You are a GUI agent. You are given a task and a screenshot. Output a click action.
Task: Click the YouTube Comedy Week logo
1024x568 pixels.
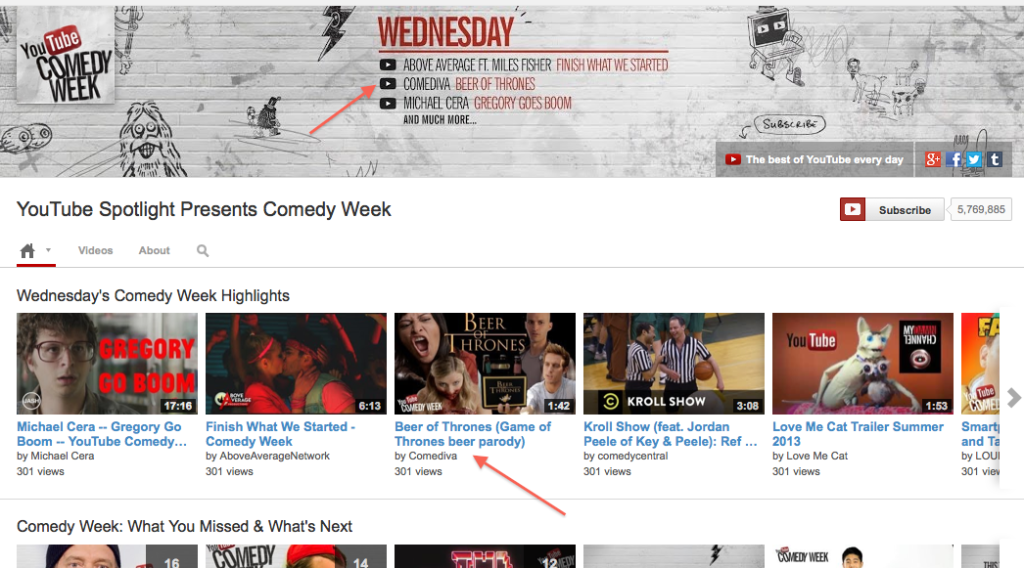(x=65, y=55)
